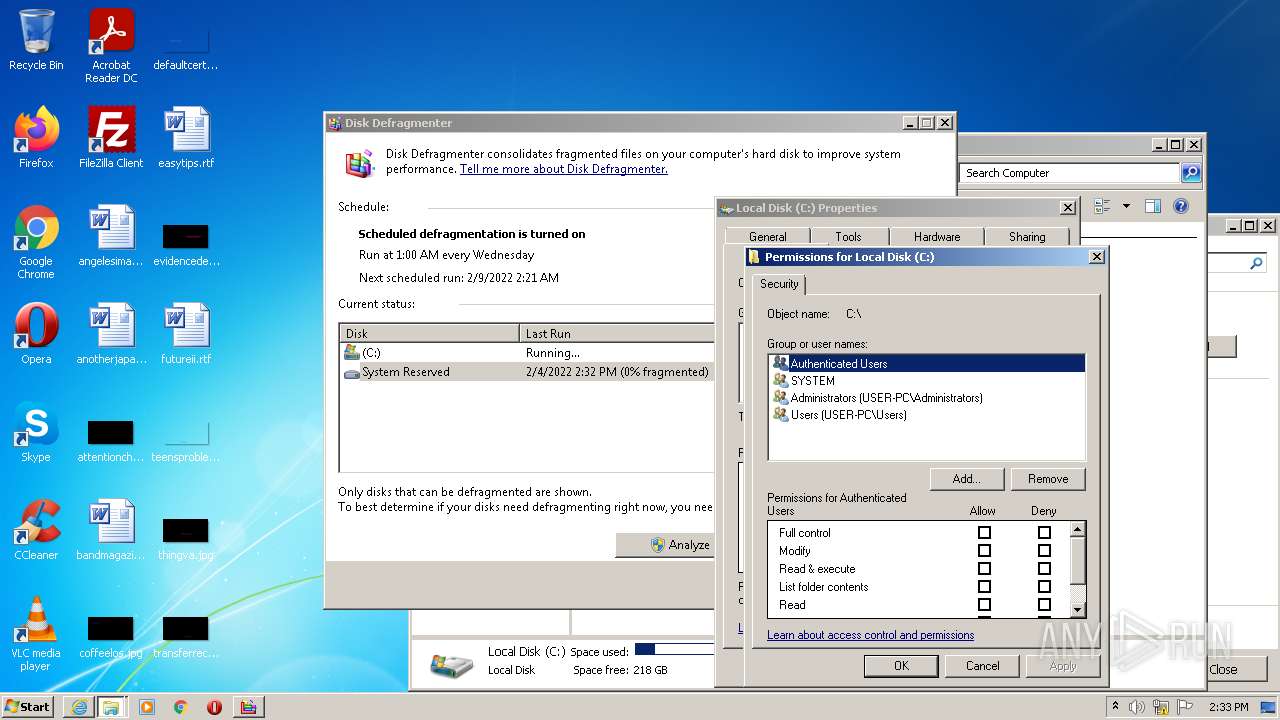Viewport: 1280px width, 720px height.
Task: Check Allow for Modify
Action: pyautogui.click(x=984, y=551)
